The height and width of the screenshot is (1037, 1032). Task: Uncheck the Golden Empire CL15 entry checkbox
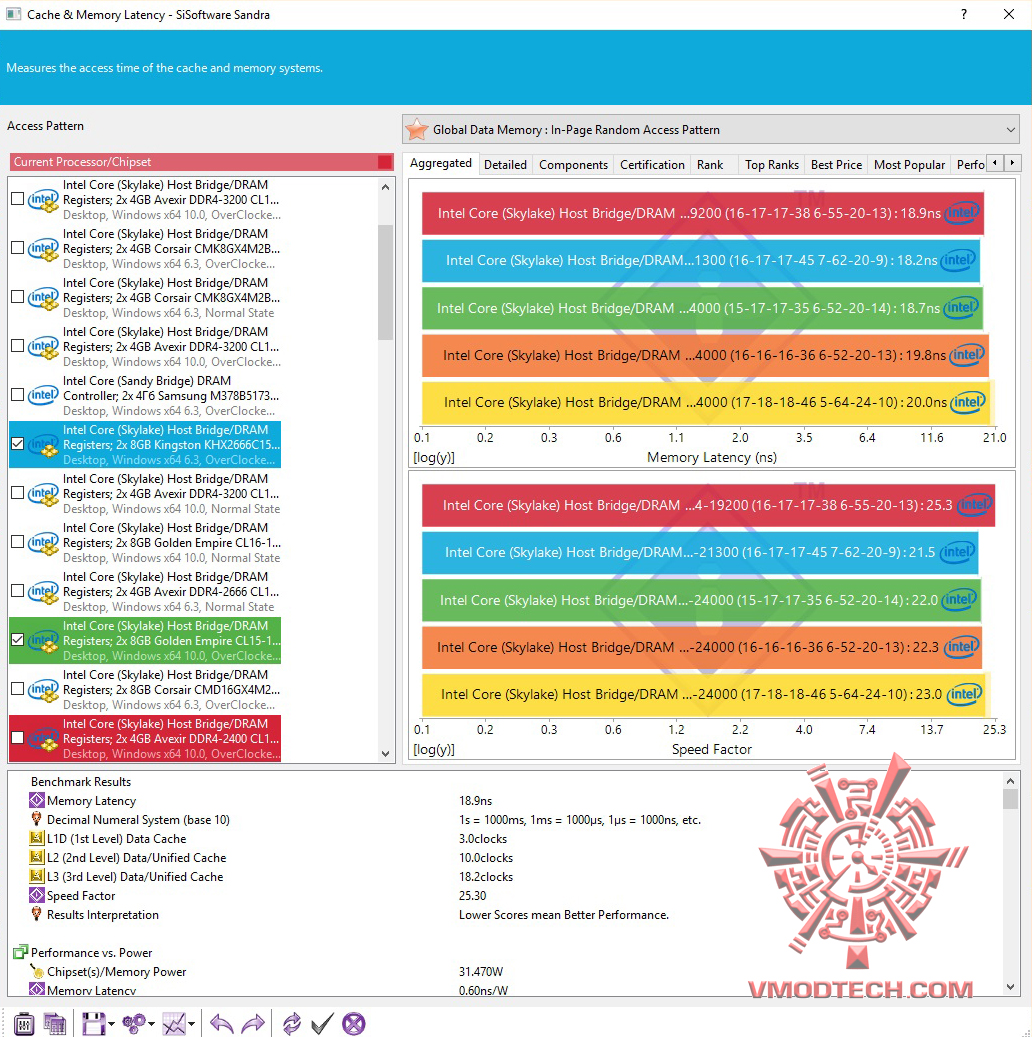click(x=18, y=640)
